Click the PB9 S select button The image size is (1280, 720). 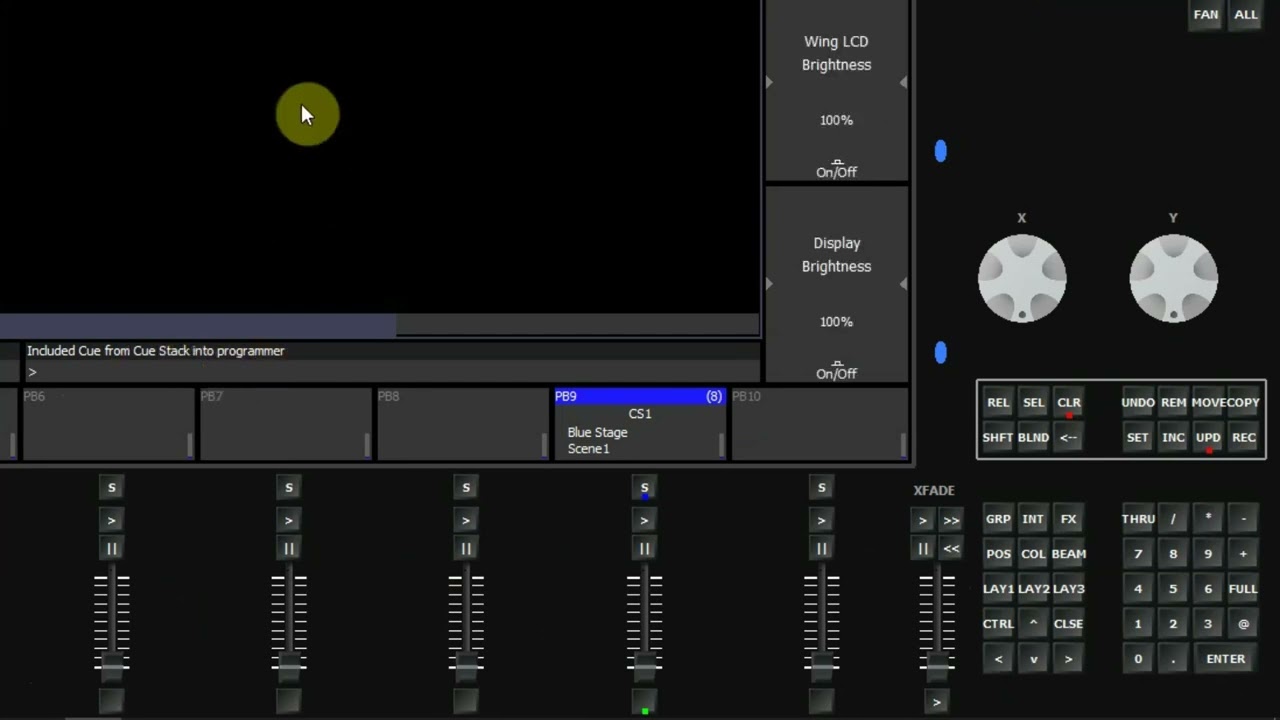tap(644, 488)
